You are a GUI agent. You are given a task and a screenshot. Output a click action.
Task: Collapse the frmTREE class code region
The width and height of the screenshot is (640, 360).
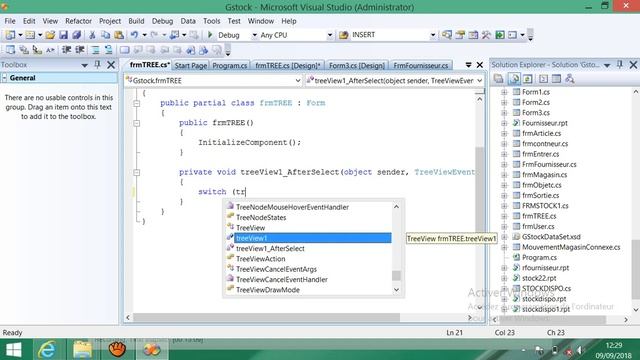click(137, 103)
